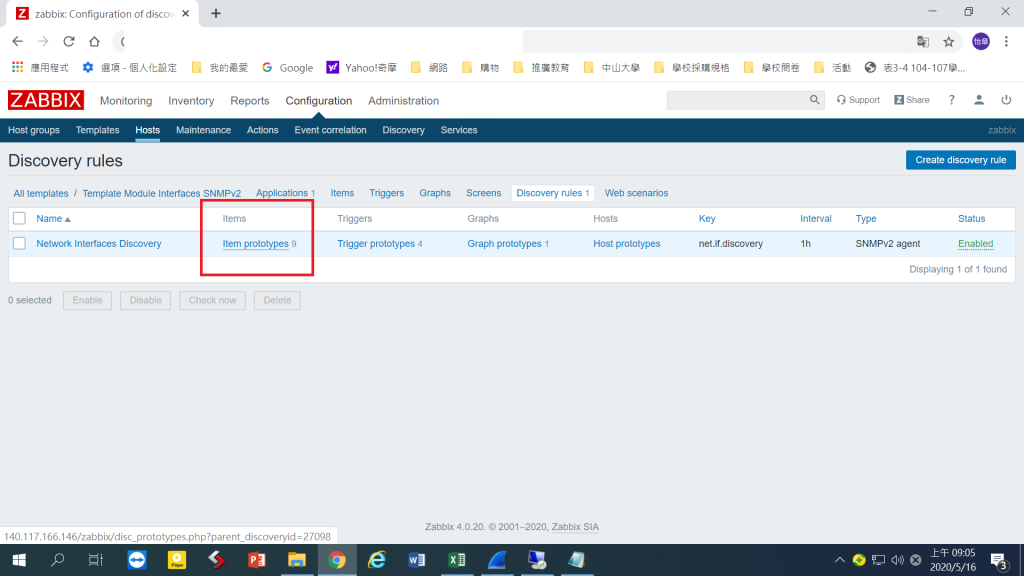Open Chrome three-dot menu
Screen dimensions: 1024x576
coord(1006,42)
